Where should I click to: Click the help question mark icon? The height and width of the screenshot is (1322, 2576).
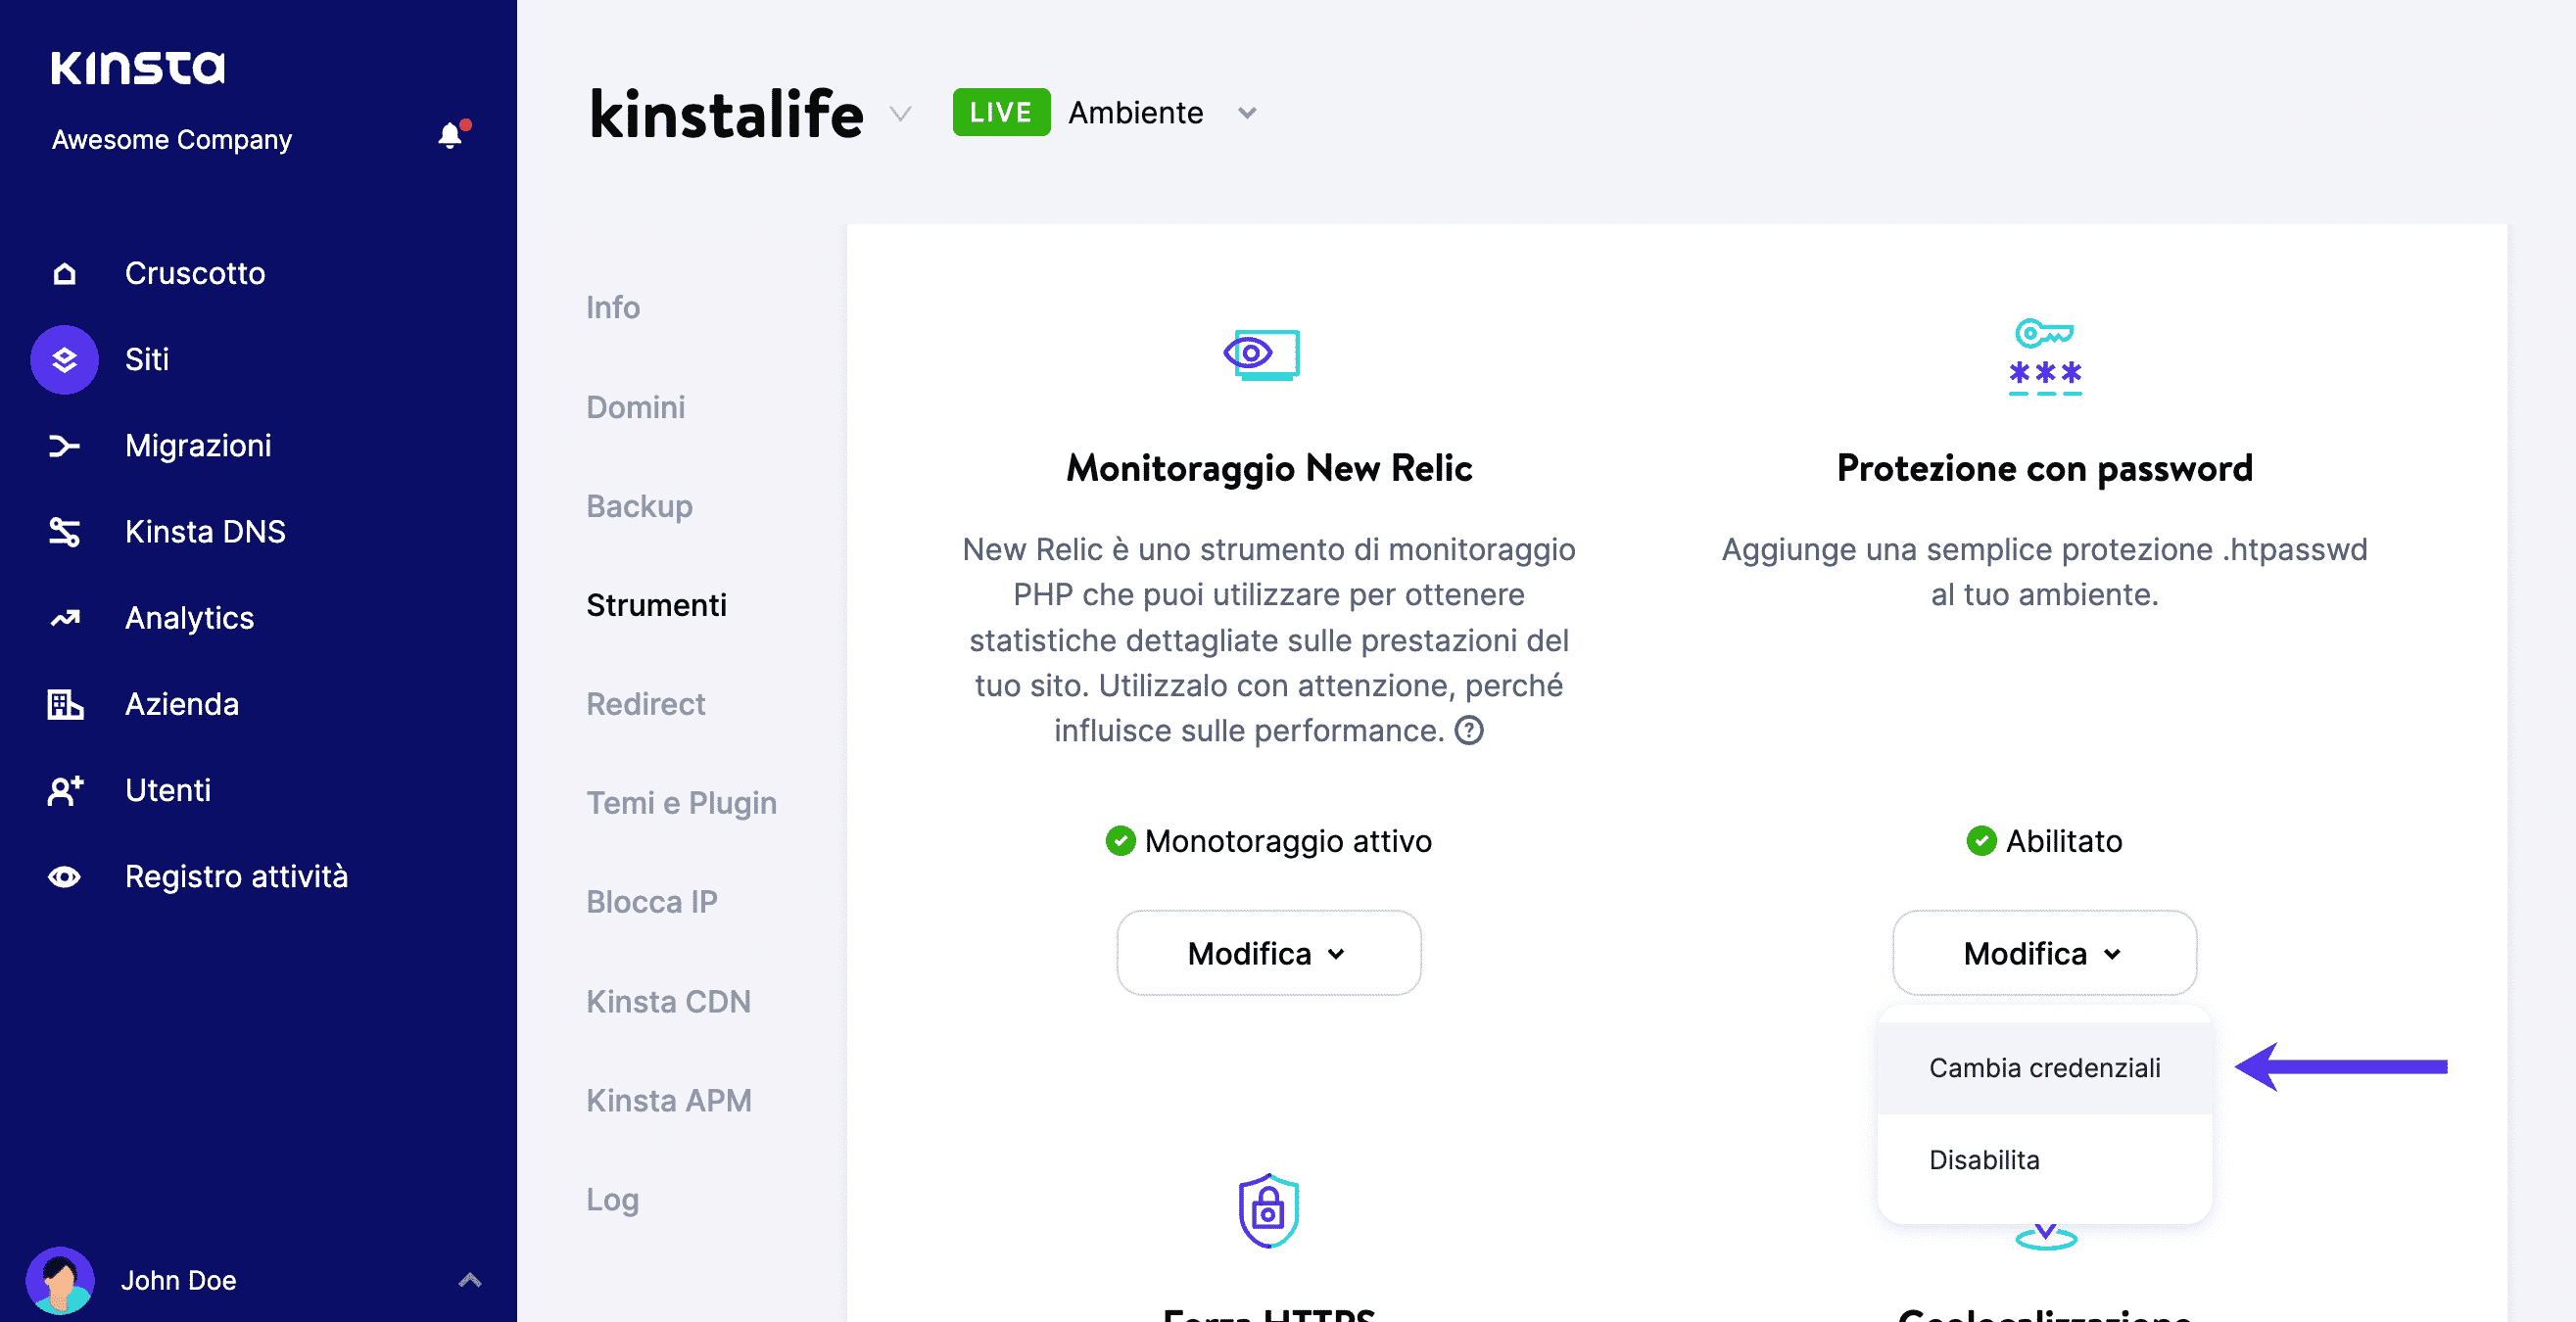1469,731
